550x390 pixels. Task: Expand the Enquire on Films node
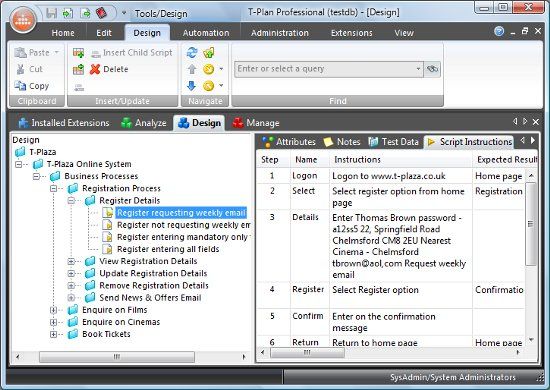53,310
